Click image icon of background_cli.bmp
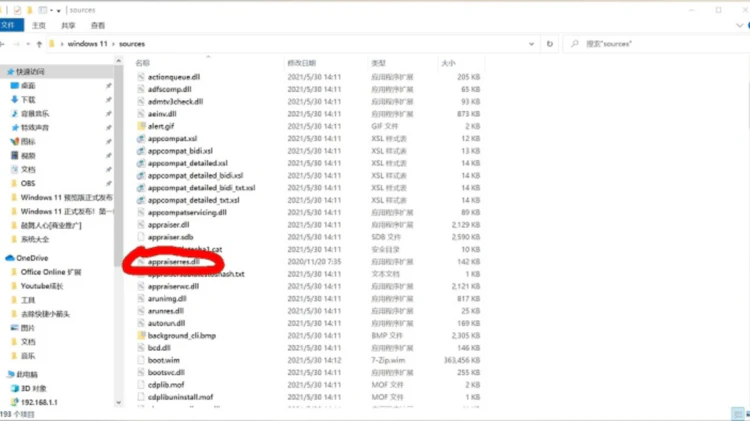The height and width of the screenshot is (421, 750). pyautogui.click(x=141, y=335)
